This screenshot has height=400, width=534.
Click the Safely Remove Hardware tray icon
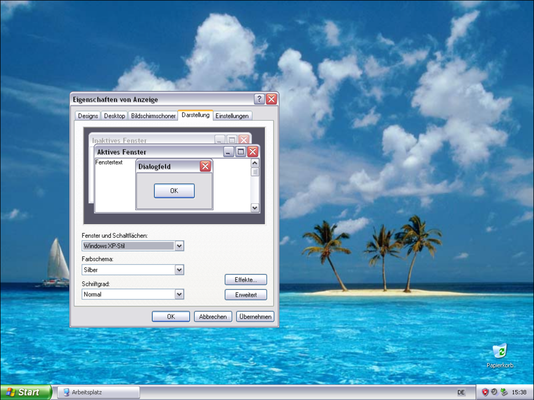[x=503, y=392]
